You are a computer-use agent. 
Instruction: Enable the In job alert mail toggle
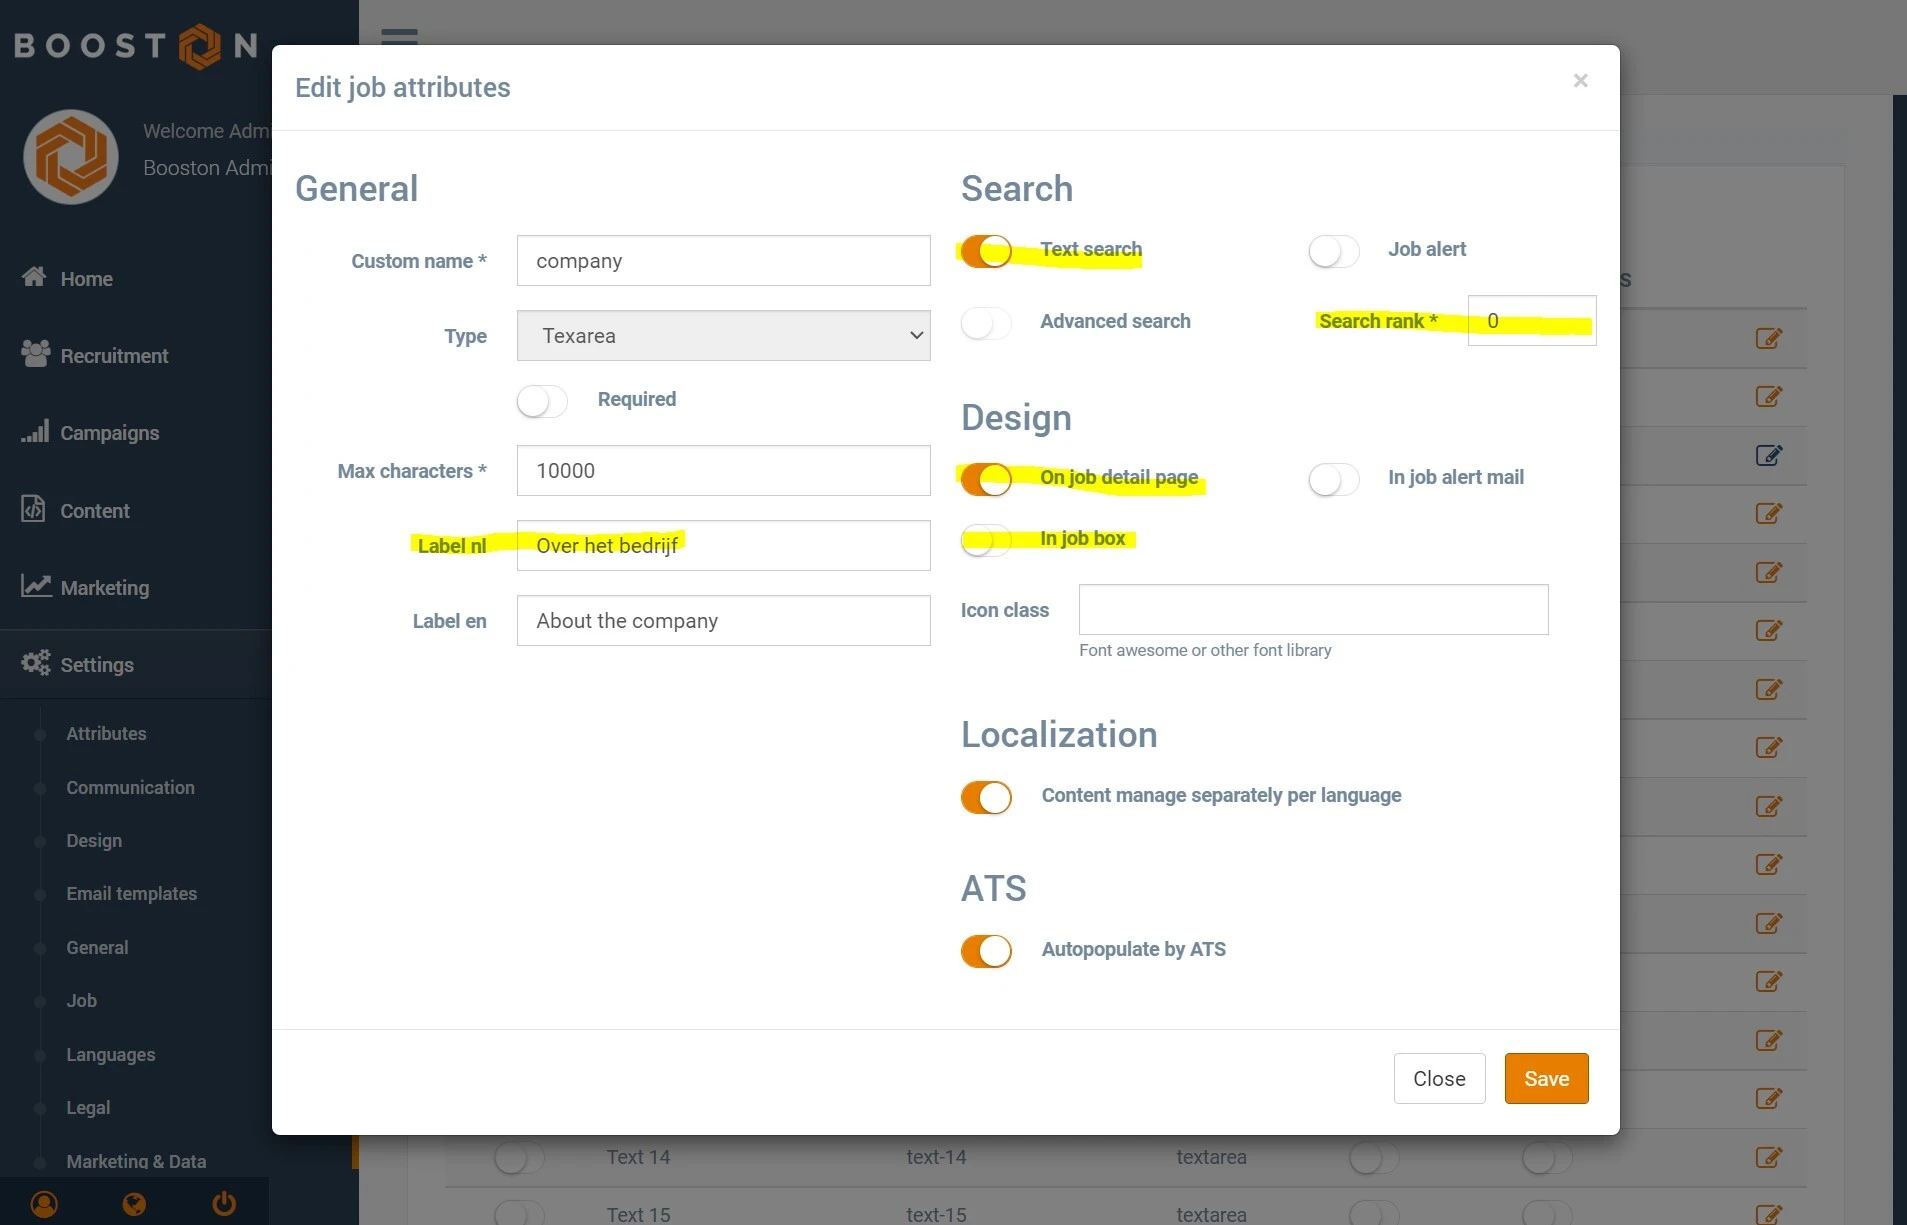click(x=1334, y=479)
